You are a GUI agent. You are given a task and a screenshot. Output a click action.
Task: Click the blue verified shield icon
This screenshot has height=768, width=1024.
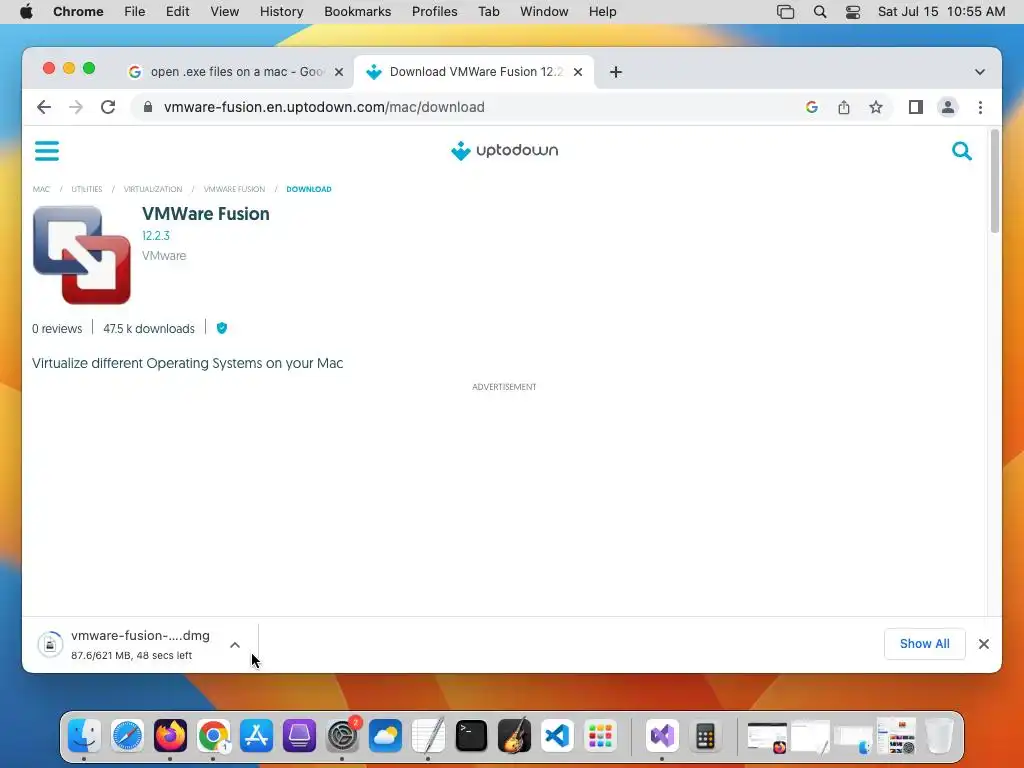pyautogui.click(x=222, y=328)
